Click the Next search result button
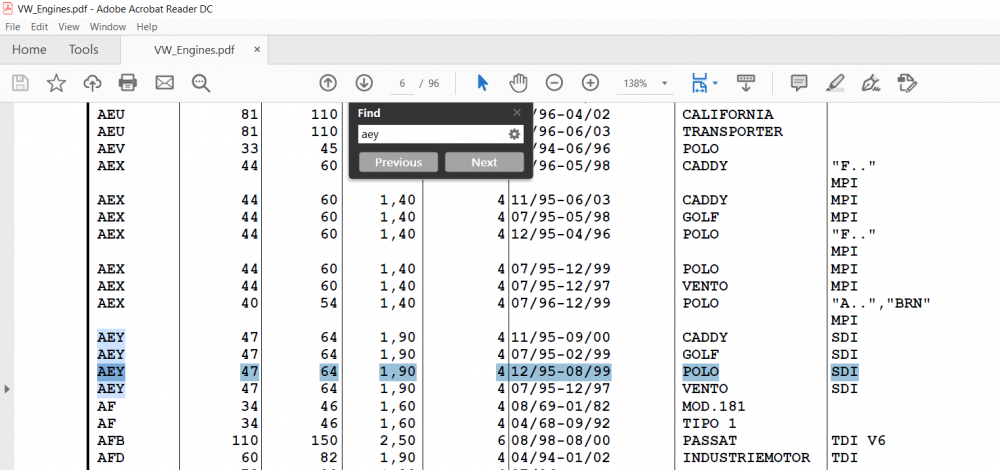1000x470 pixels. (484, 162)
